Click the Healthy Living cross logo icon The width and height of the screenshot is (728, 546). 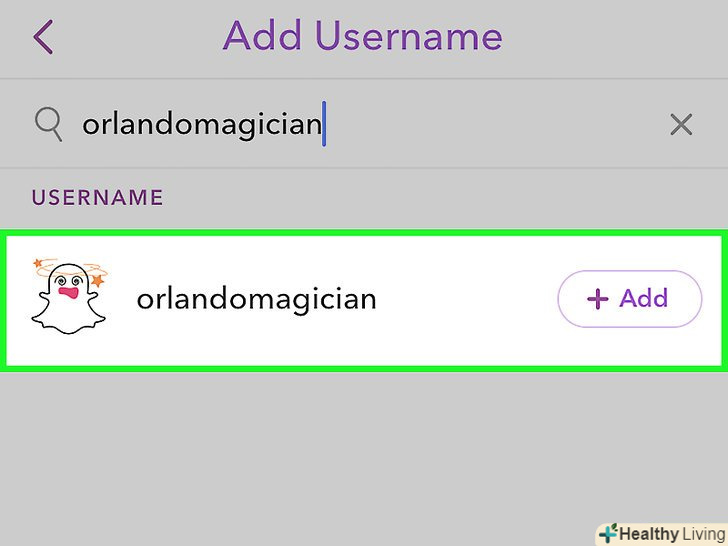(x=608, y=534)
